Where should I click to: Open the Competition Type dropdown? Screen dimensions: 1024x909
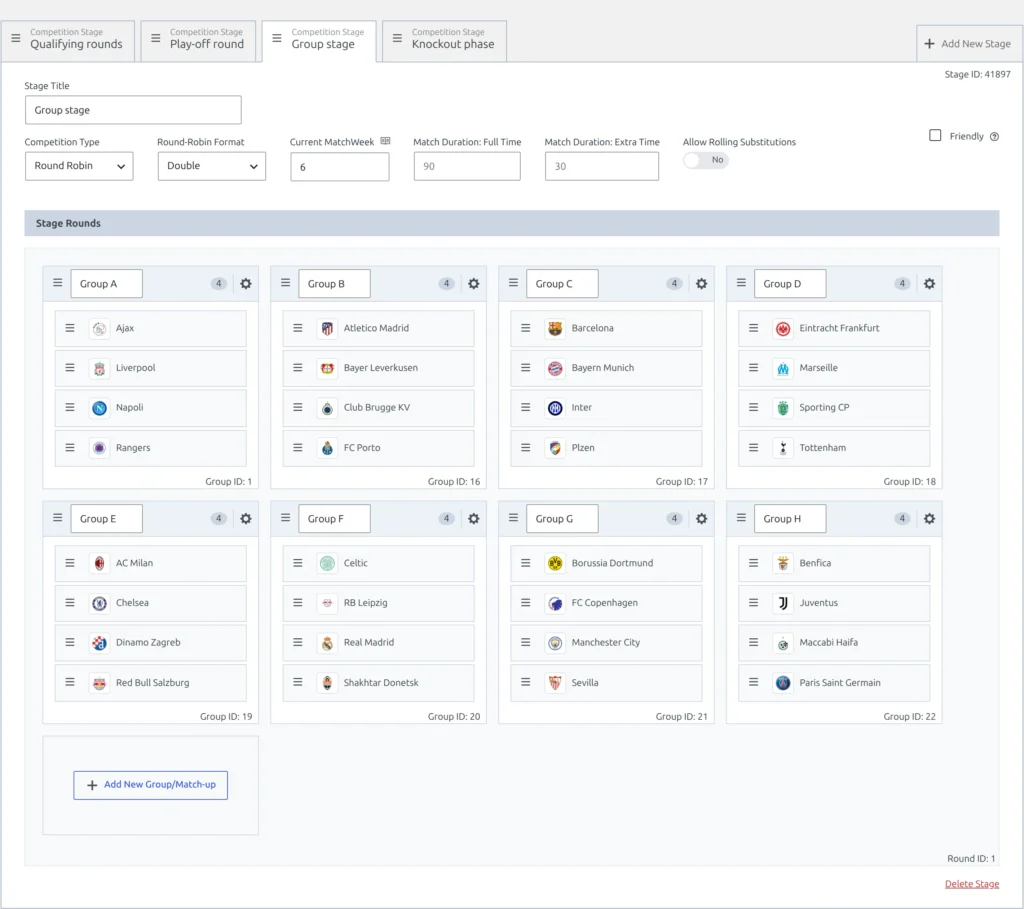click(79, 166)
